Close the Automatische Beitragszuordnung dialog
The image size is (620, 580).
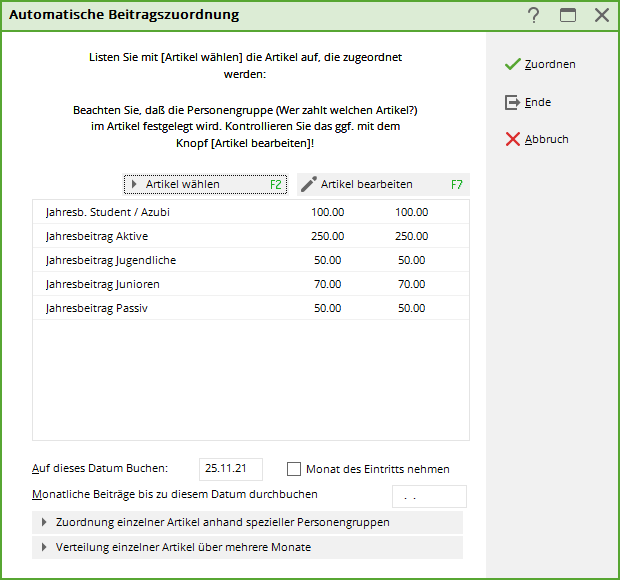(601, 15)
